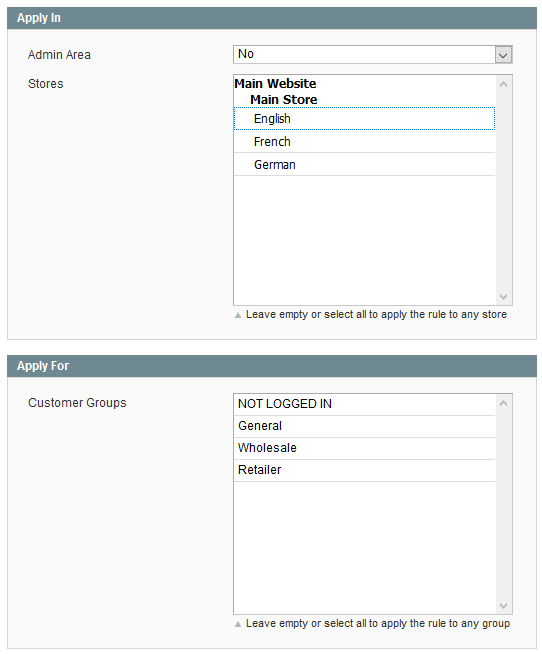Pick Retailer customer group
The height and width of the screenshot is (654, 542).
coord(364,470)
